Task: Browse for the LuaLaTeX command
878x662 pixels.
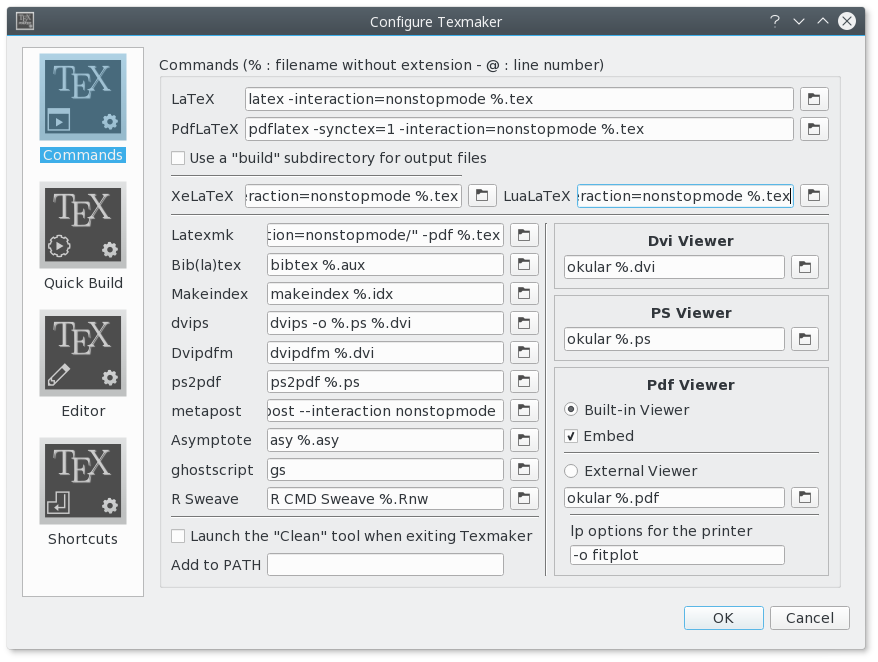Action: [x=815, y=196]
